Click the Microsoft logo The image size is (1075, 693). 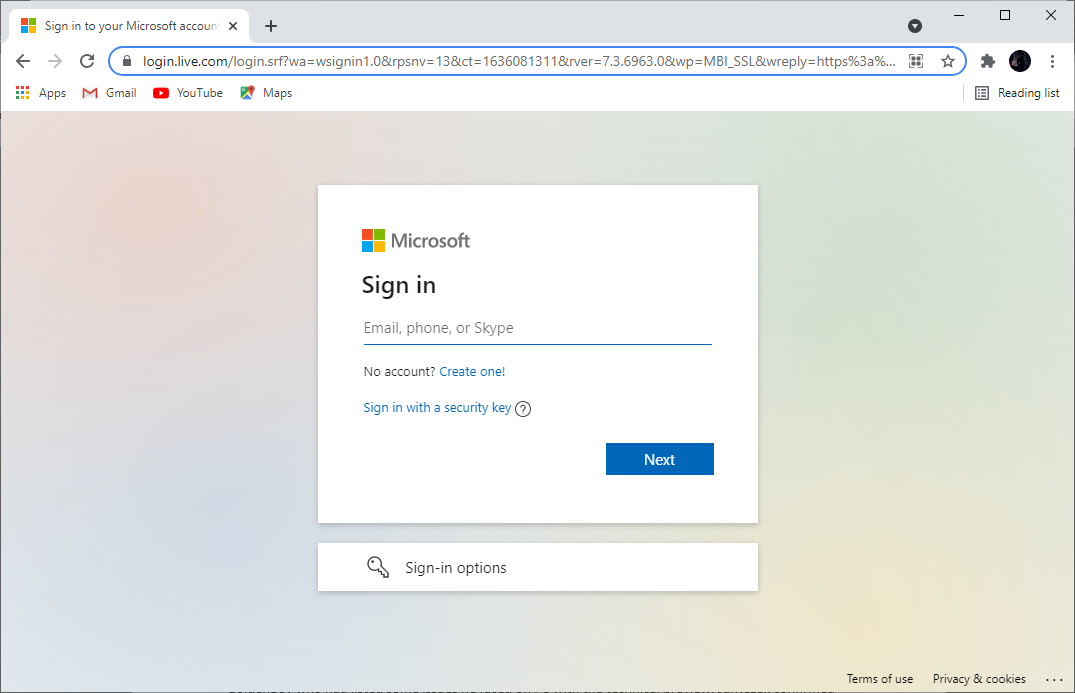coord(415,241)
